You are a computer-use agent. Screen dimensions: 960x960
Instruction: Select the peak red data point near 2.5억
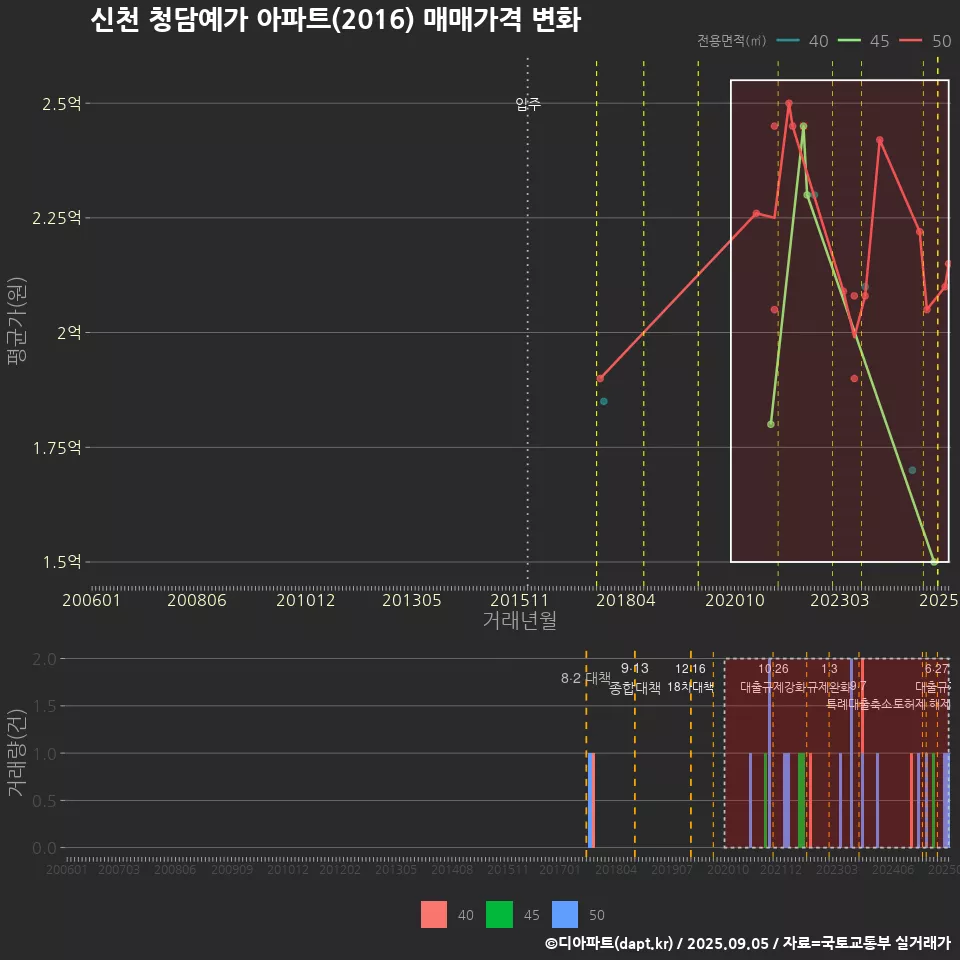point(789,103)
